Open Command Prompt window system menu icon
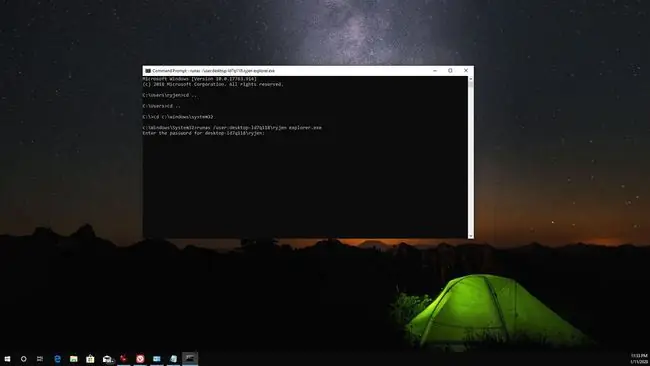Viewport: 650px width, 366px height. pos(148,71)
